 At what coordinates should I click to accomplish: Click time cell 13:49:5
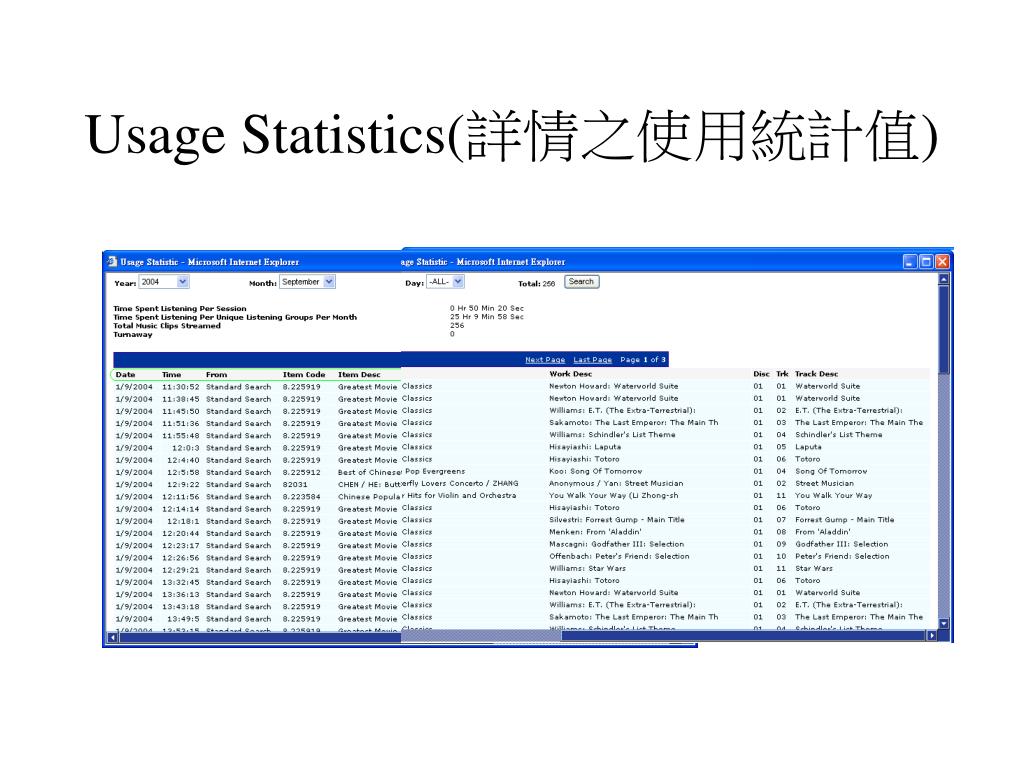[x=184, y=619]
